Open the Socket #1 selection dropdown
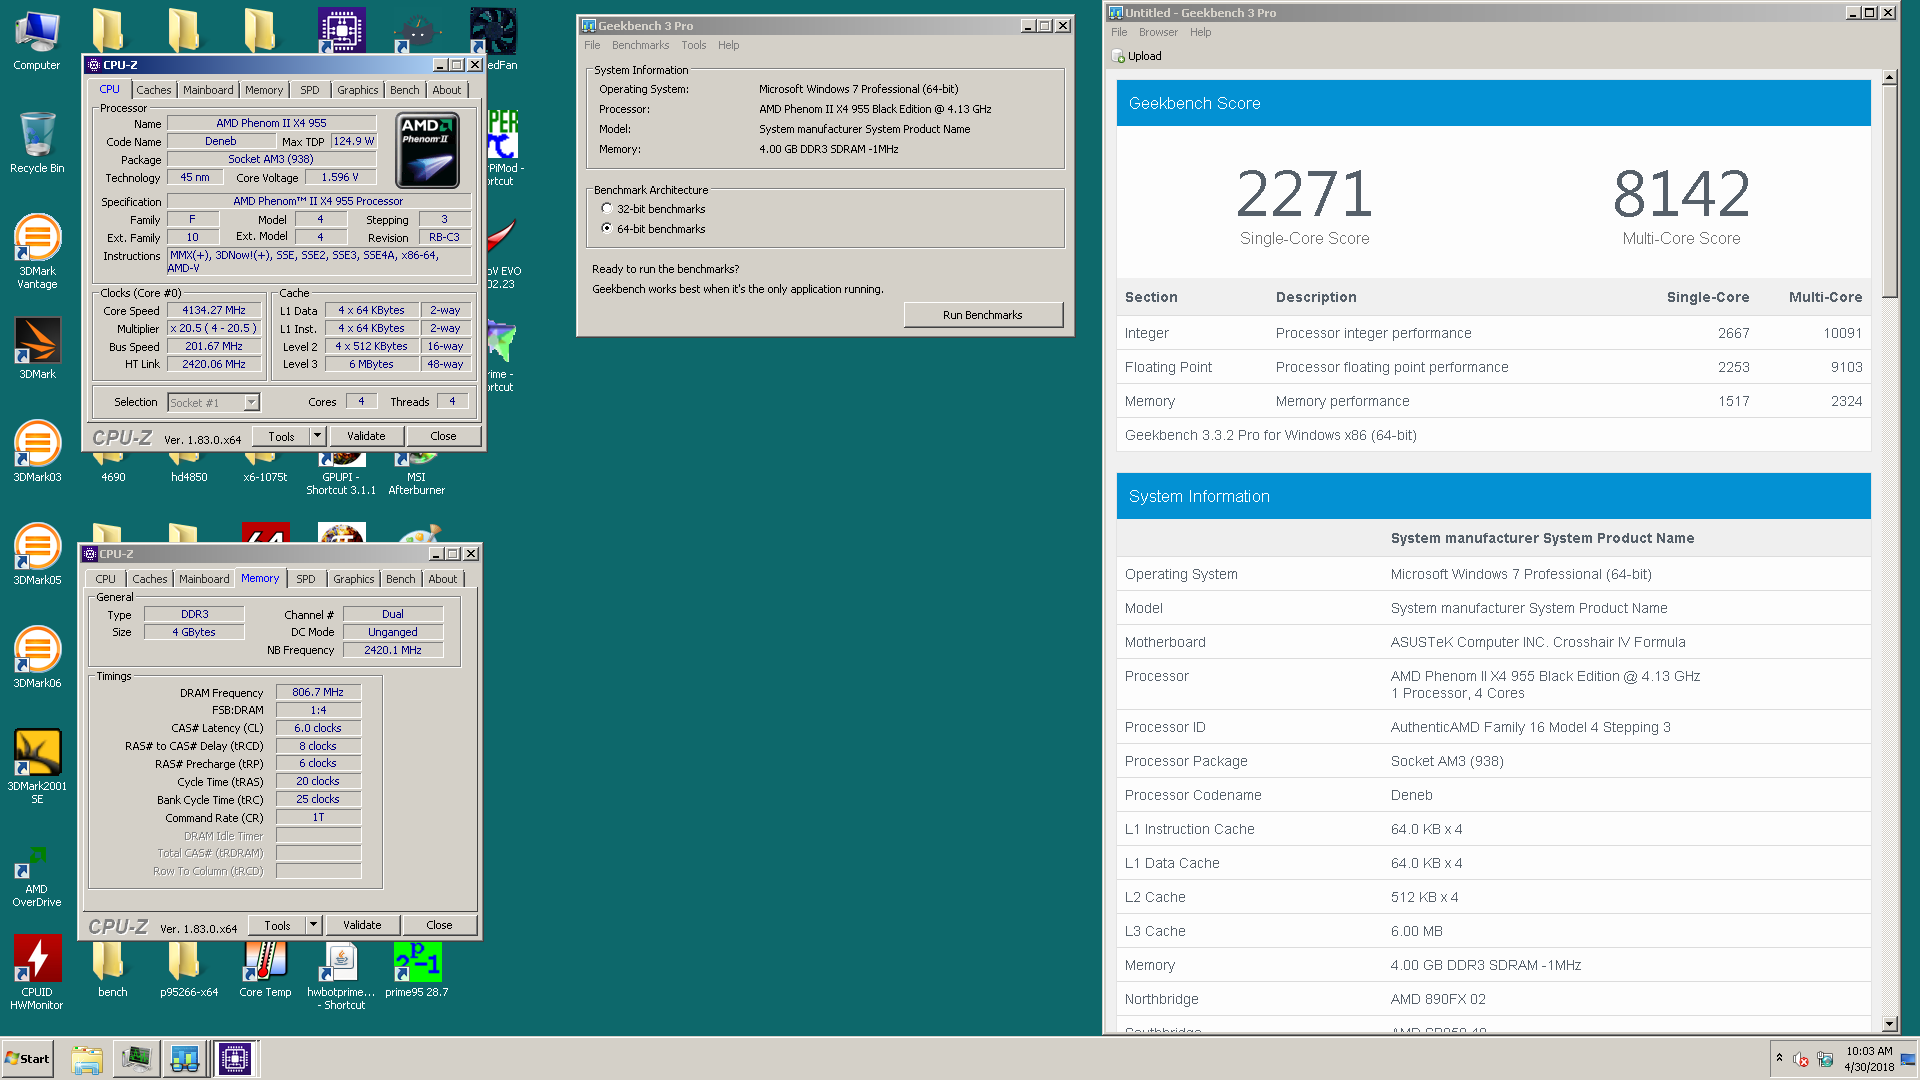Screen dimensions: 1920x1080 coord(213,402)
